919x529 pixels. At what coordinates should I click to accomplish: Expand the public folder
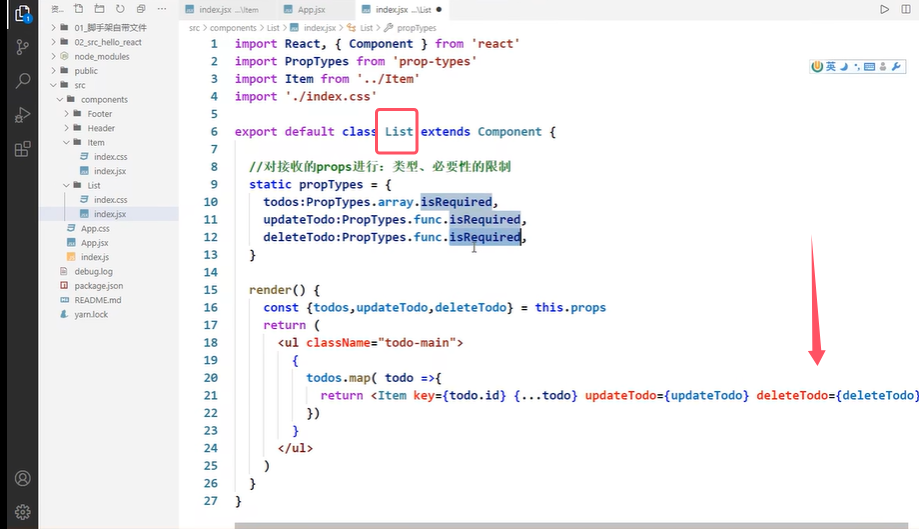point(86,71)
